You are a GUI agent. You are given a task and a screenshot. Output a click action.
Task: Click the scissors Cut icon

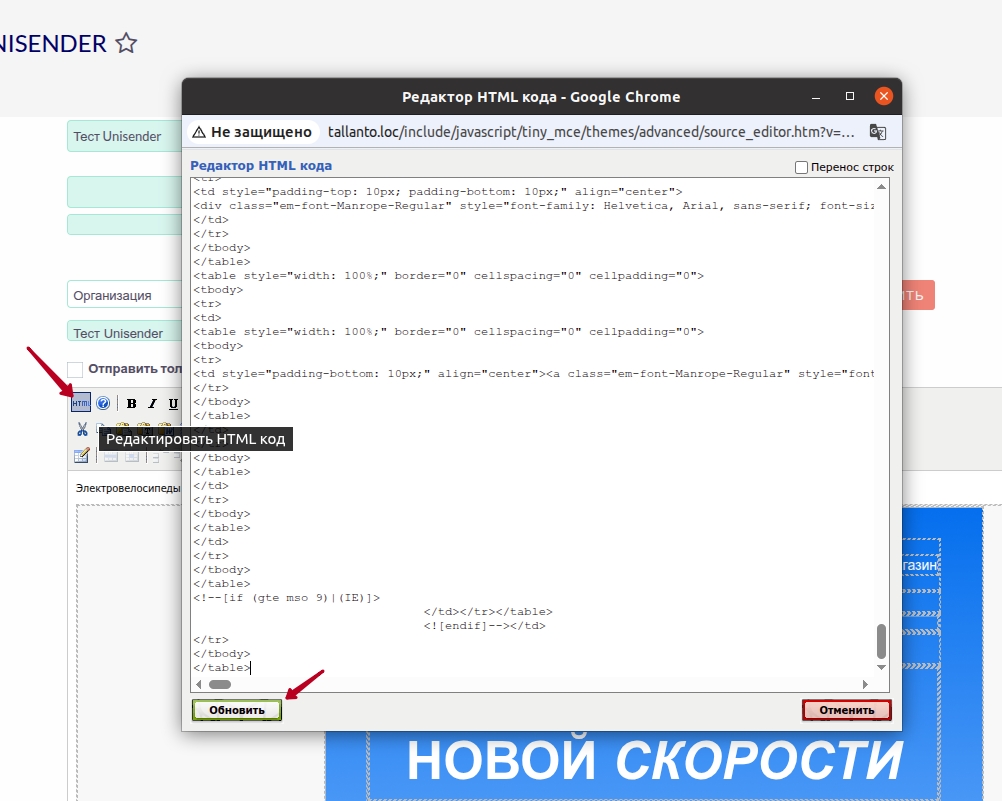[x=82, y=429]
